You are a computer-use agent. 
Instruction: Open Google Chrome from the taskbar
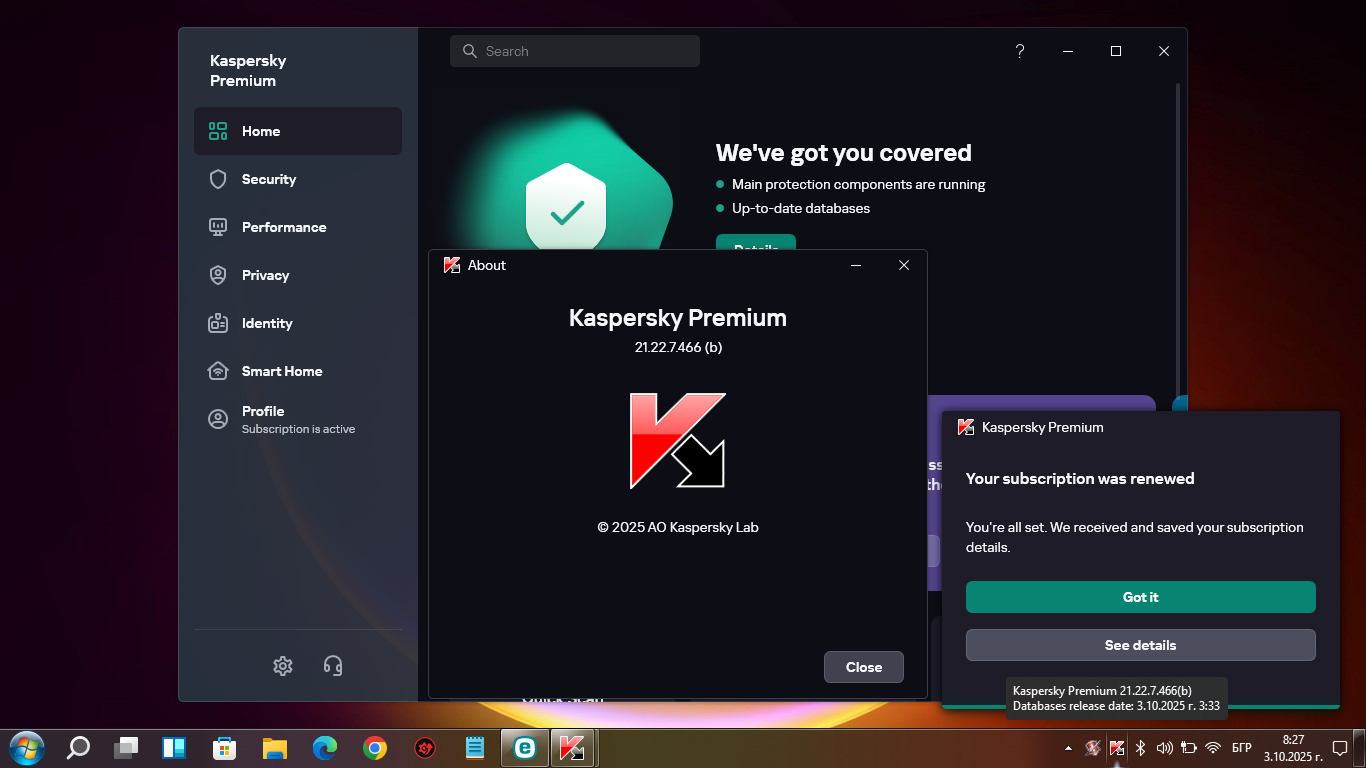coord(375,747)
